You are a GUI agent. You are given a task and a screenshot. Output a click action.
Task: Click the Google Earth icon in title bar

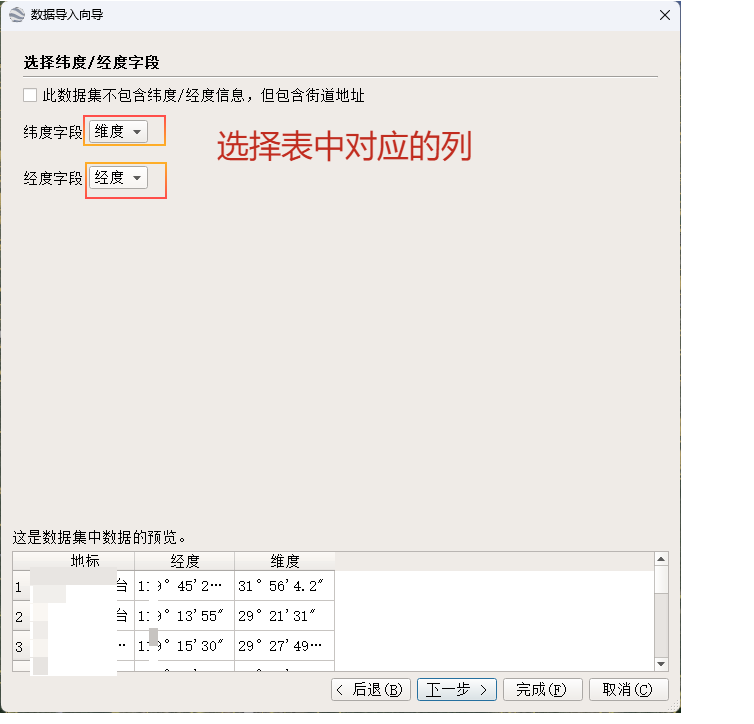click(16, 14)
